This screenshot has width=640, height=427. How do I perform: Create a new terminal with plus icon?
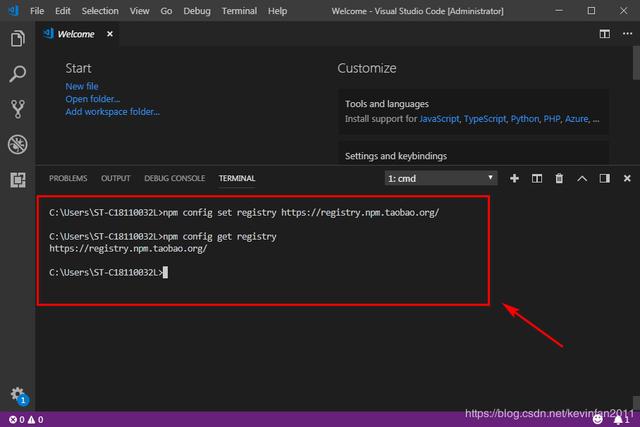point(514,178)
